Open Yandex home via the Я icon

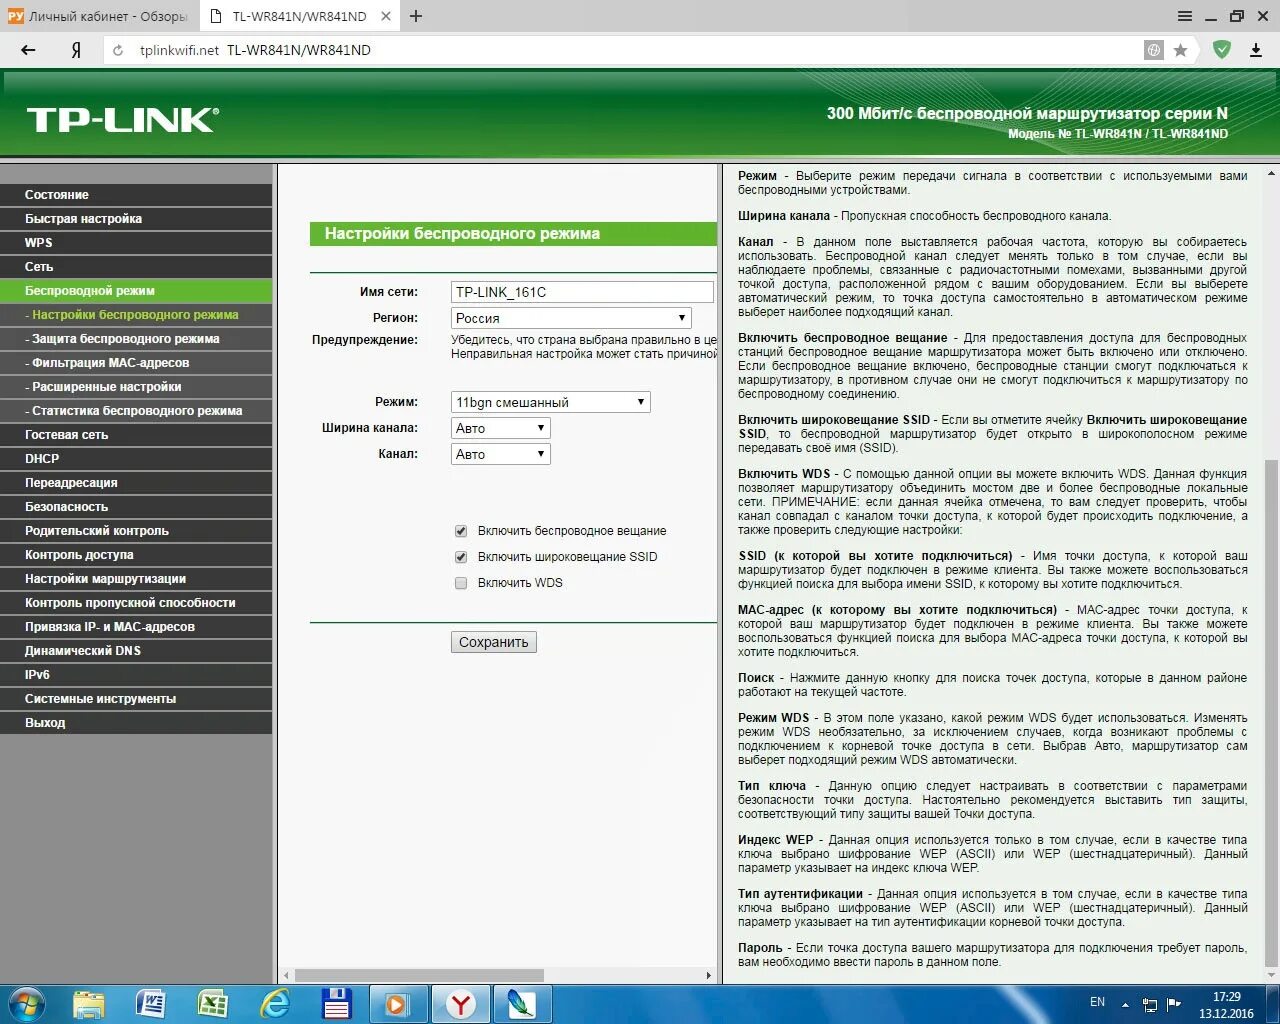[x=76, y=50]
